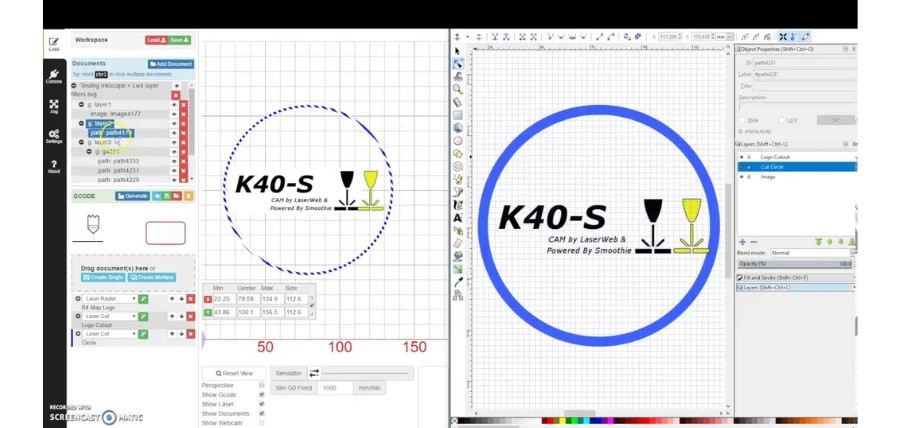Click the orange clear gcode icon
This screenshot has height=428, width=920.
click(x=188, y=196)
